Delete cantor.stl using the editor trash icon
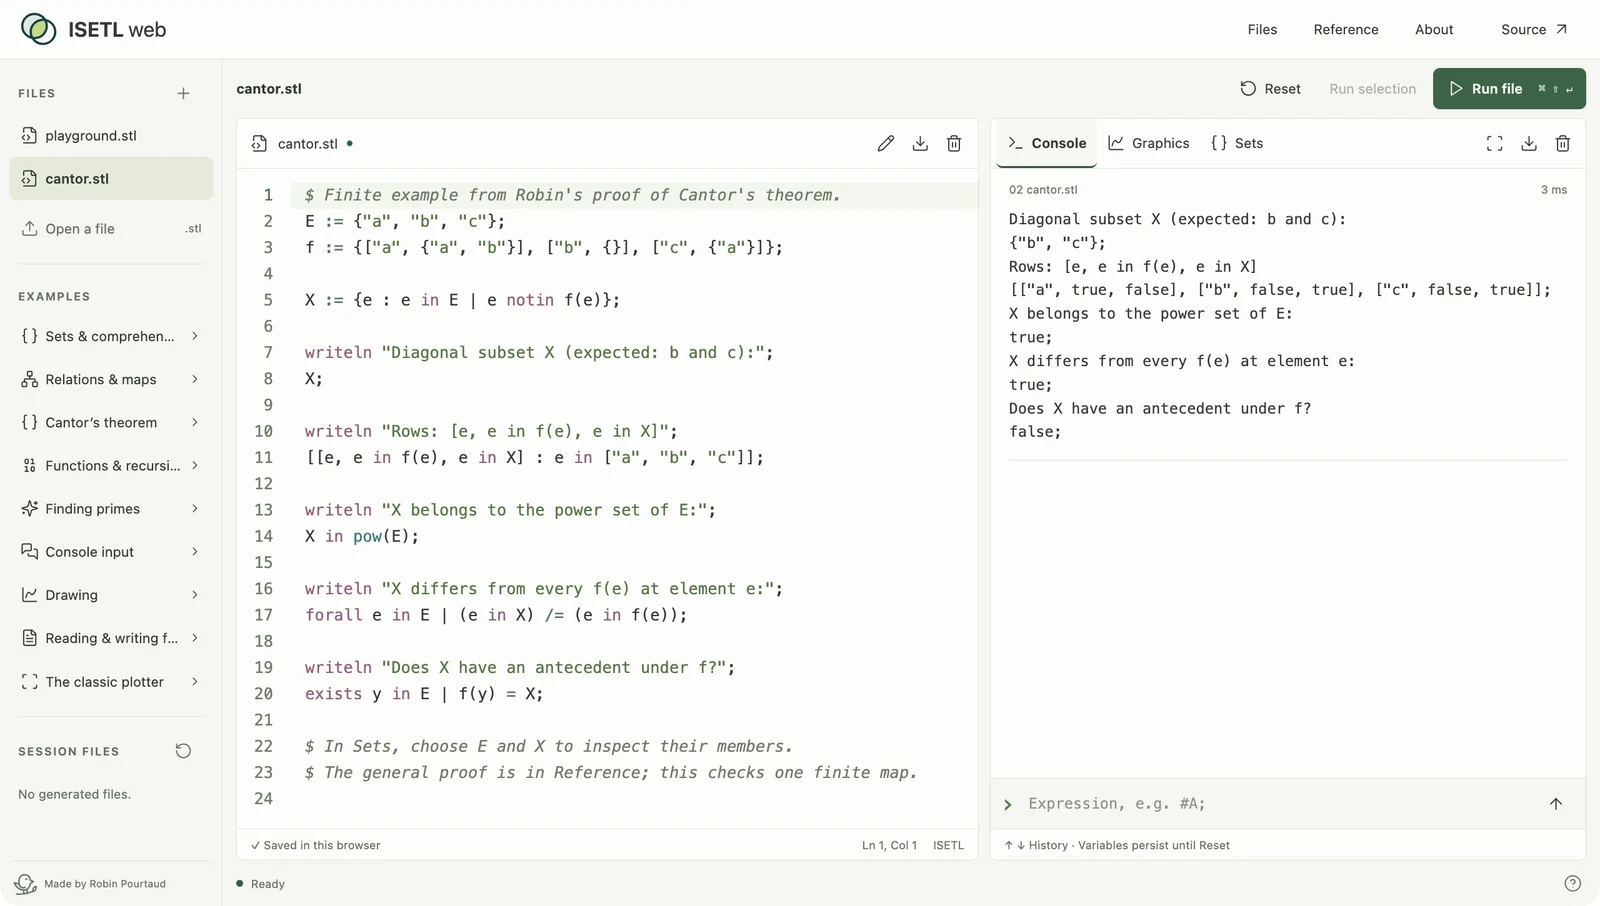 [x=954, y=143]
